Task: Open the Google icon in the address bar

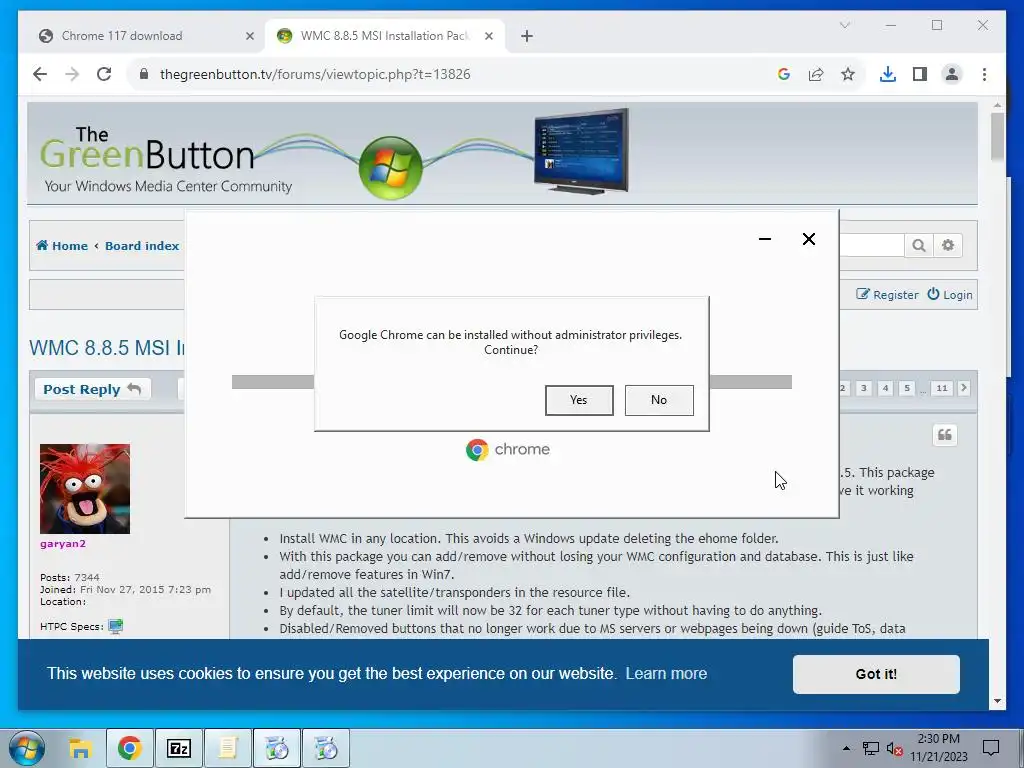Action: click(x=784, y=74)
